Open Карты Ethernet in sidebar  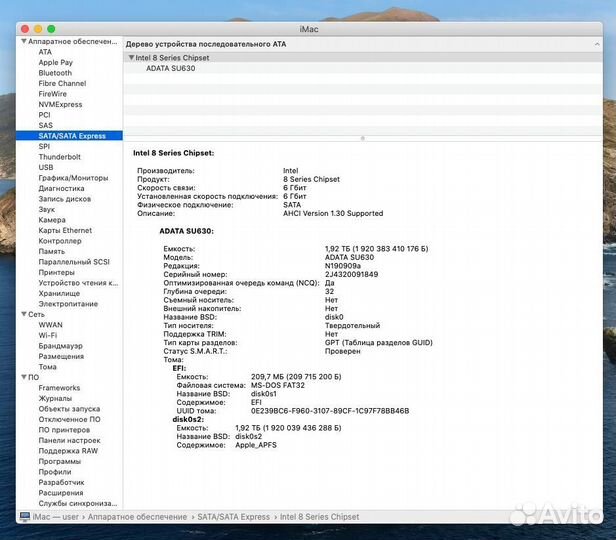65,230
